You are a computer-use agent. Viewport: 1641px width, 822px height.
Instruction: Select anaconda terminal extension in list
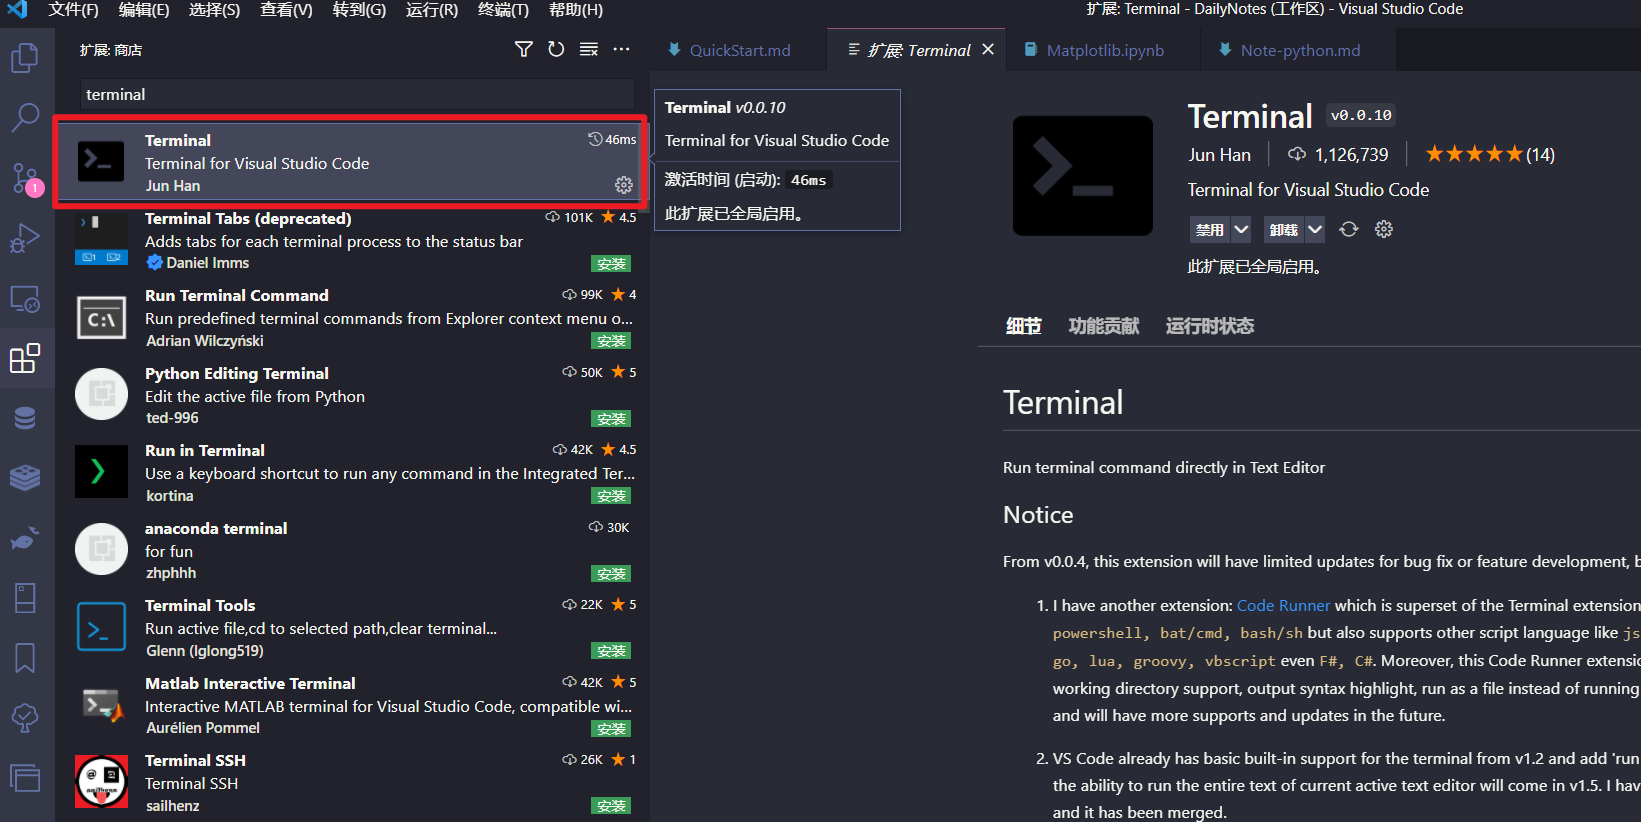point(352,551)
